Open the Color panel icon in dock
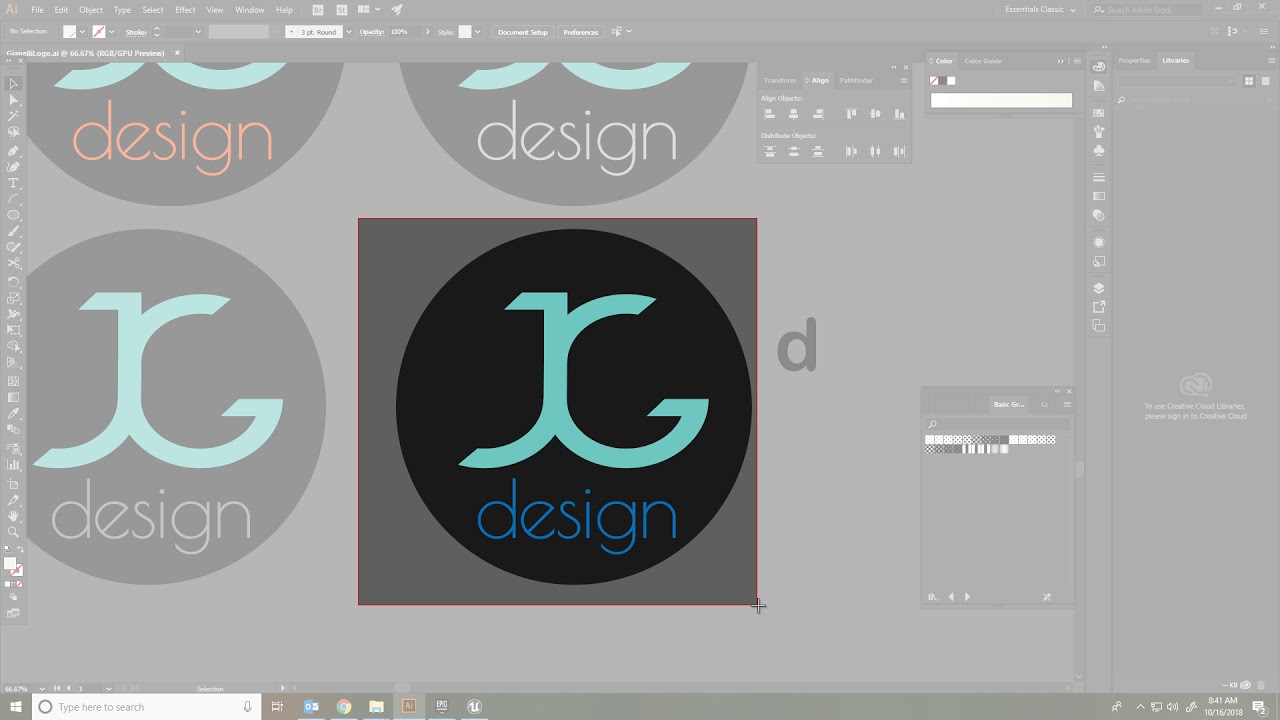This screenshot has width=1280, height=720. (x=1099, y=66)
